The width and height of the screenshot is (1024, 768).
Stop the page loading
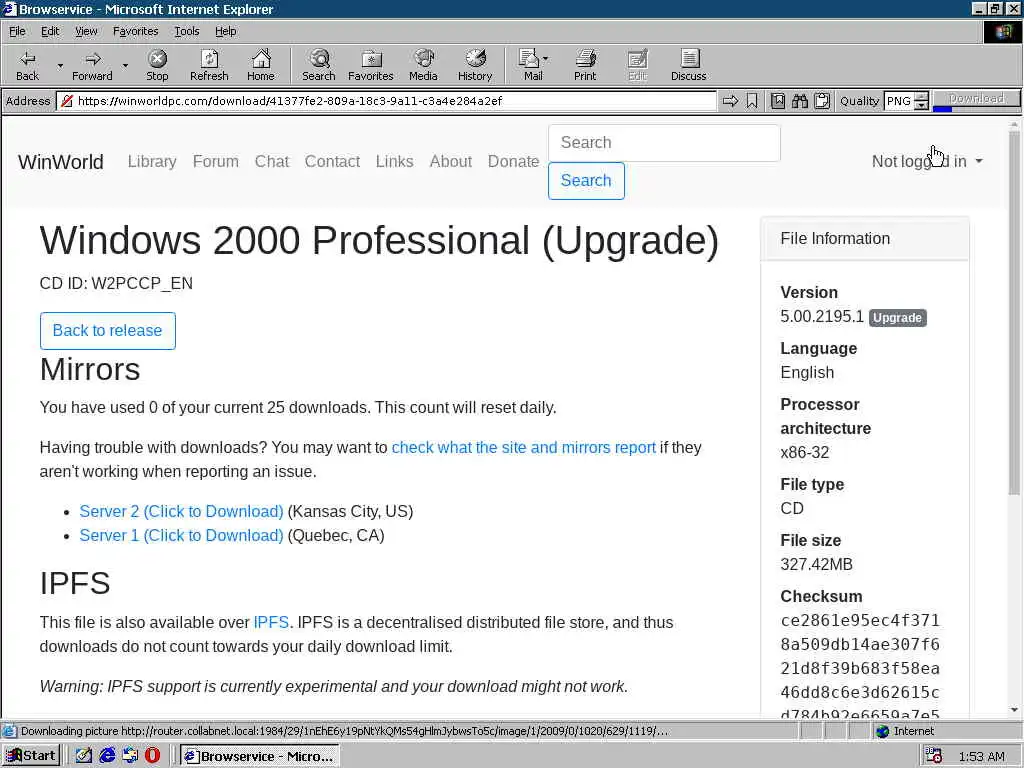coord(157,65)
